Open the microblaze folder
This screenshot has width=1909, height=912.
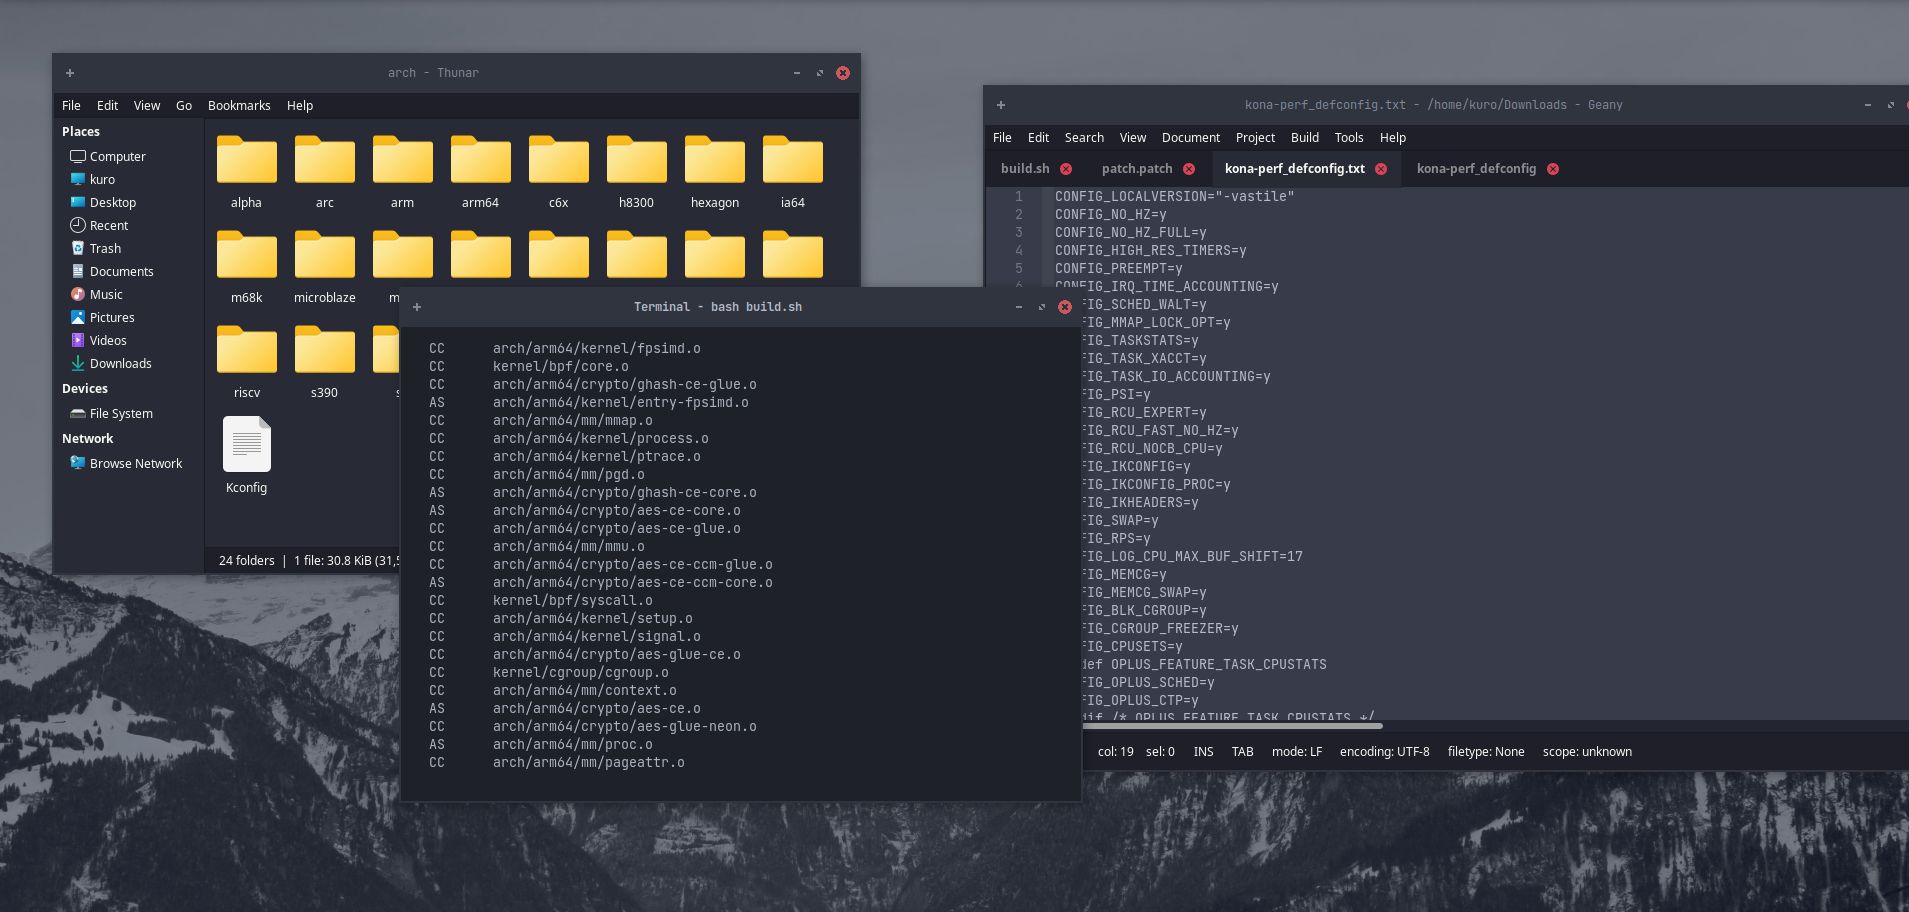click(324, 255)
